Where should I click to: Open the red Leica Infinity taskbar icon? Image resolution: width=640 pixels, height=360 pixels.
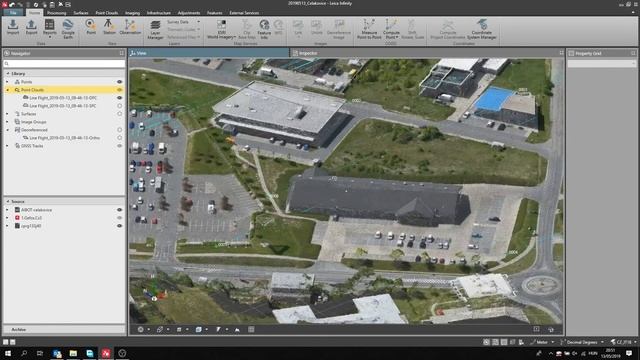point(106,353)
